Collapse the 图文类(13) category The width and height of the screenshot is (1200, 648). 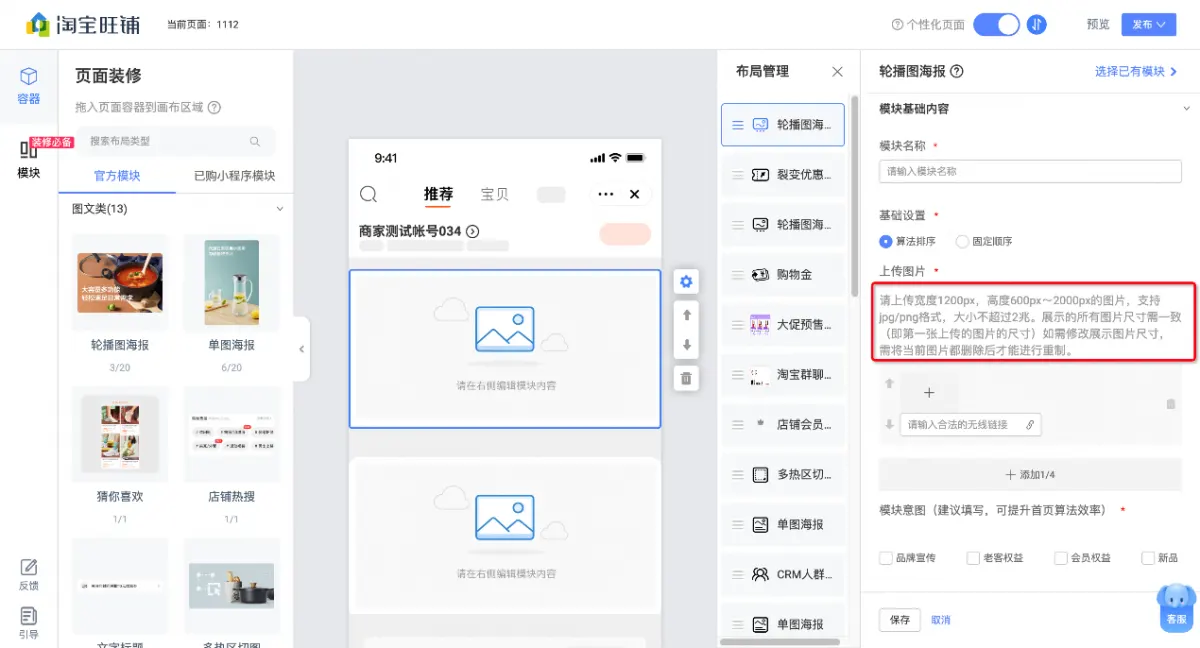[280, 209]
